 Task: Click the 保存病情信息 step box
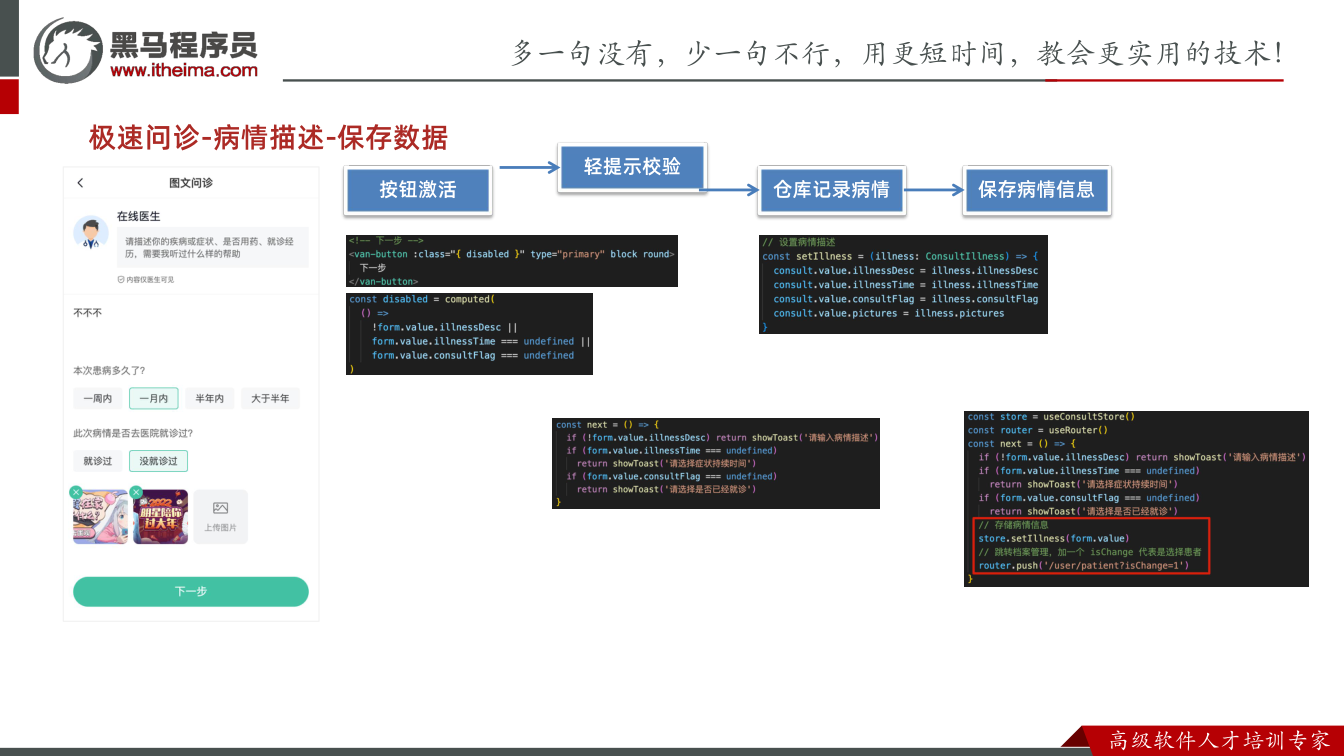(x=1036, y=190)
